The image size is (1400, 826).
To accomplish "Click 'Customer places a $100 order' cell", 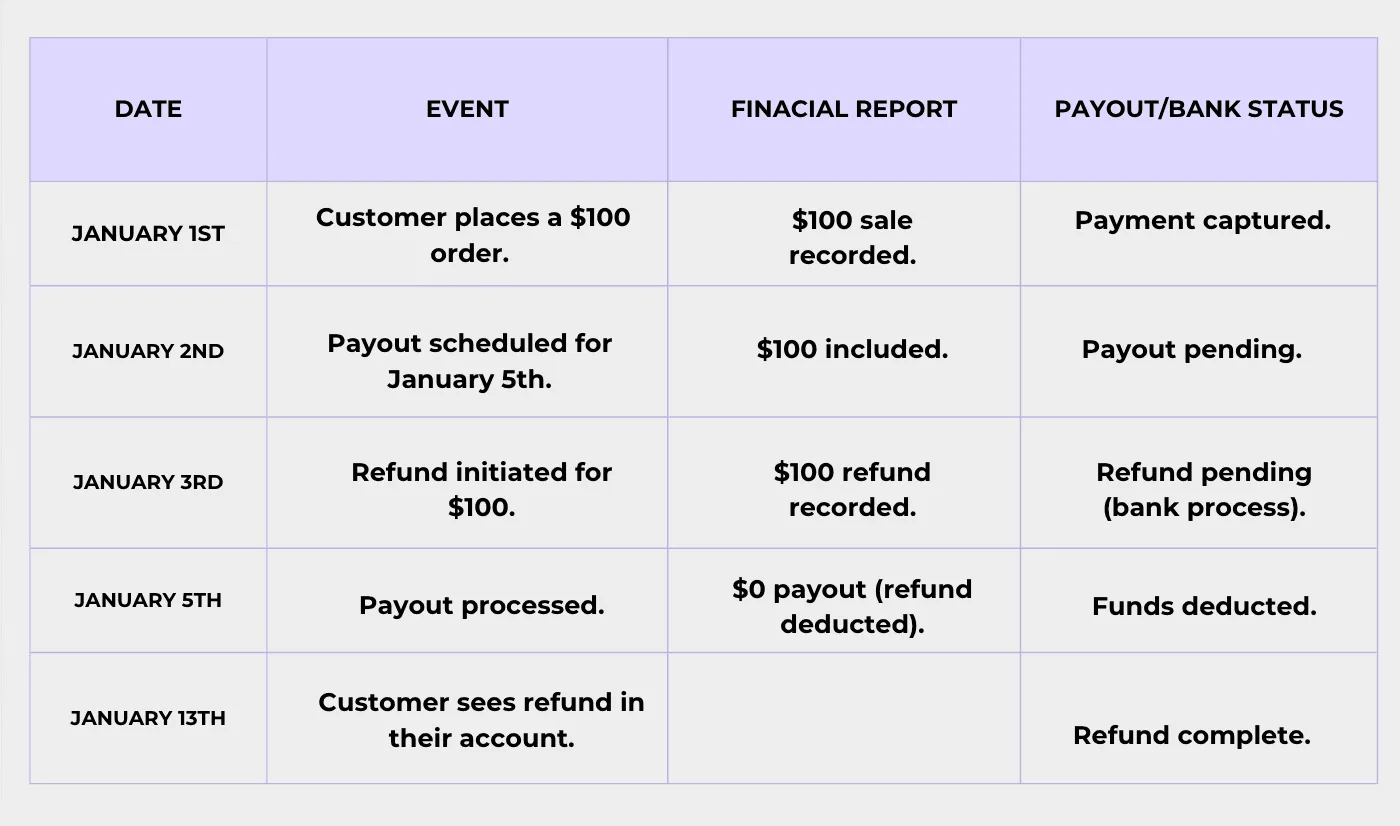I will pos(467,234).
